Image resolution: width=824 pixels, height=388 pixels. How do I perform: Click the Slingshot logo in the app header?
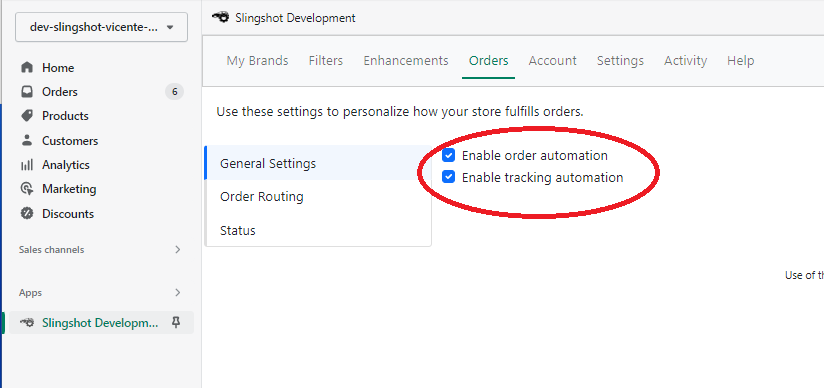point(221,17)
